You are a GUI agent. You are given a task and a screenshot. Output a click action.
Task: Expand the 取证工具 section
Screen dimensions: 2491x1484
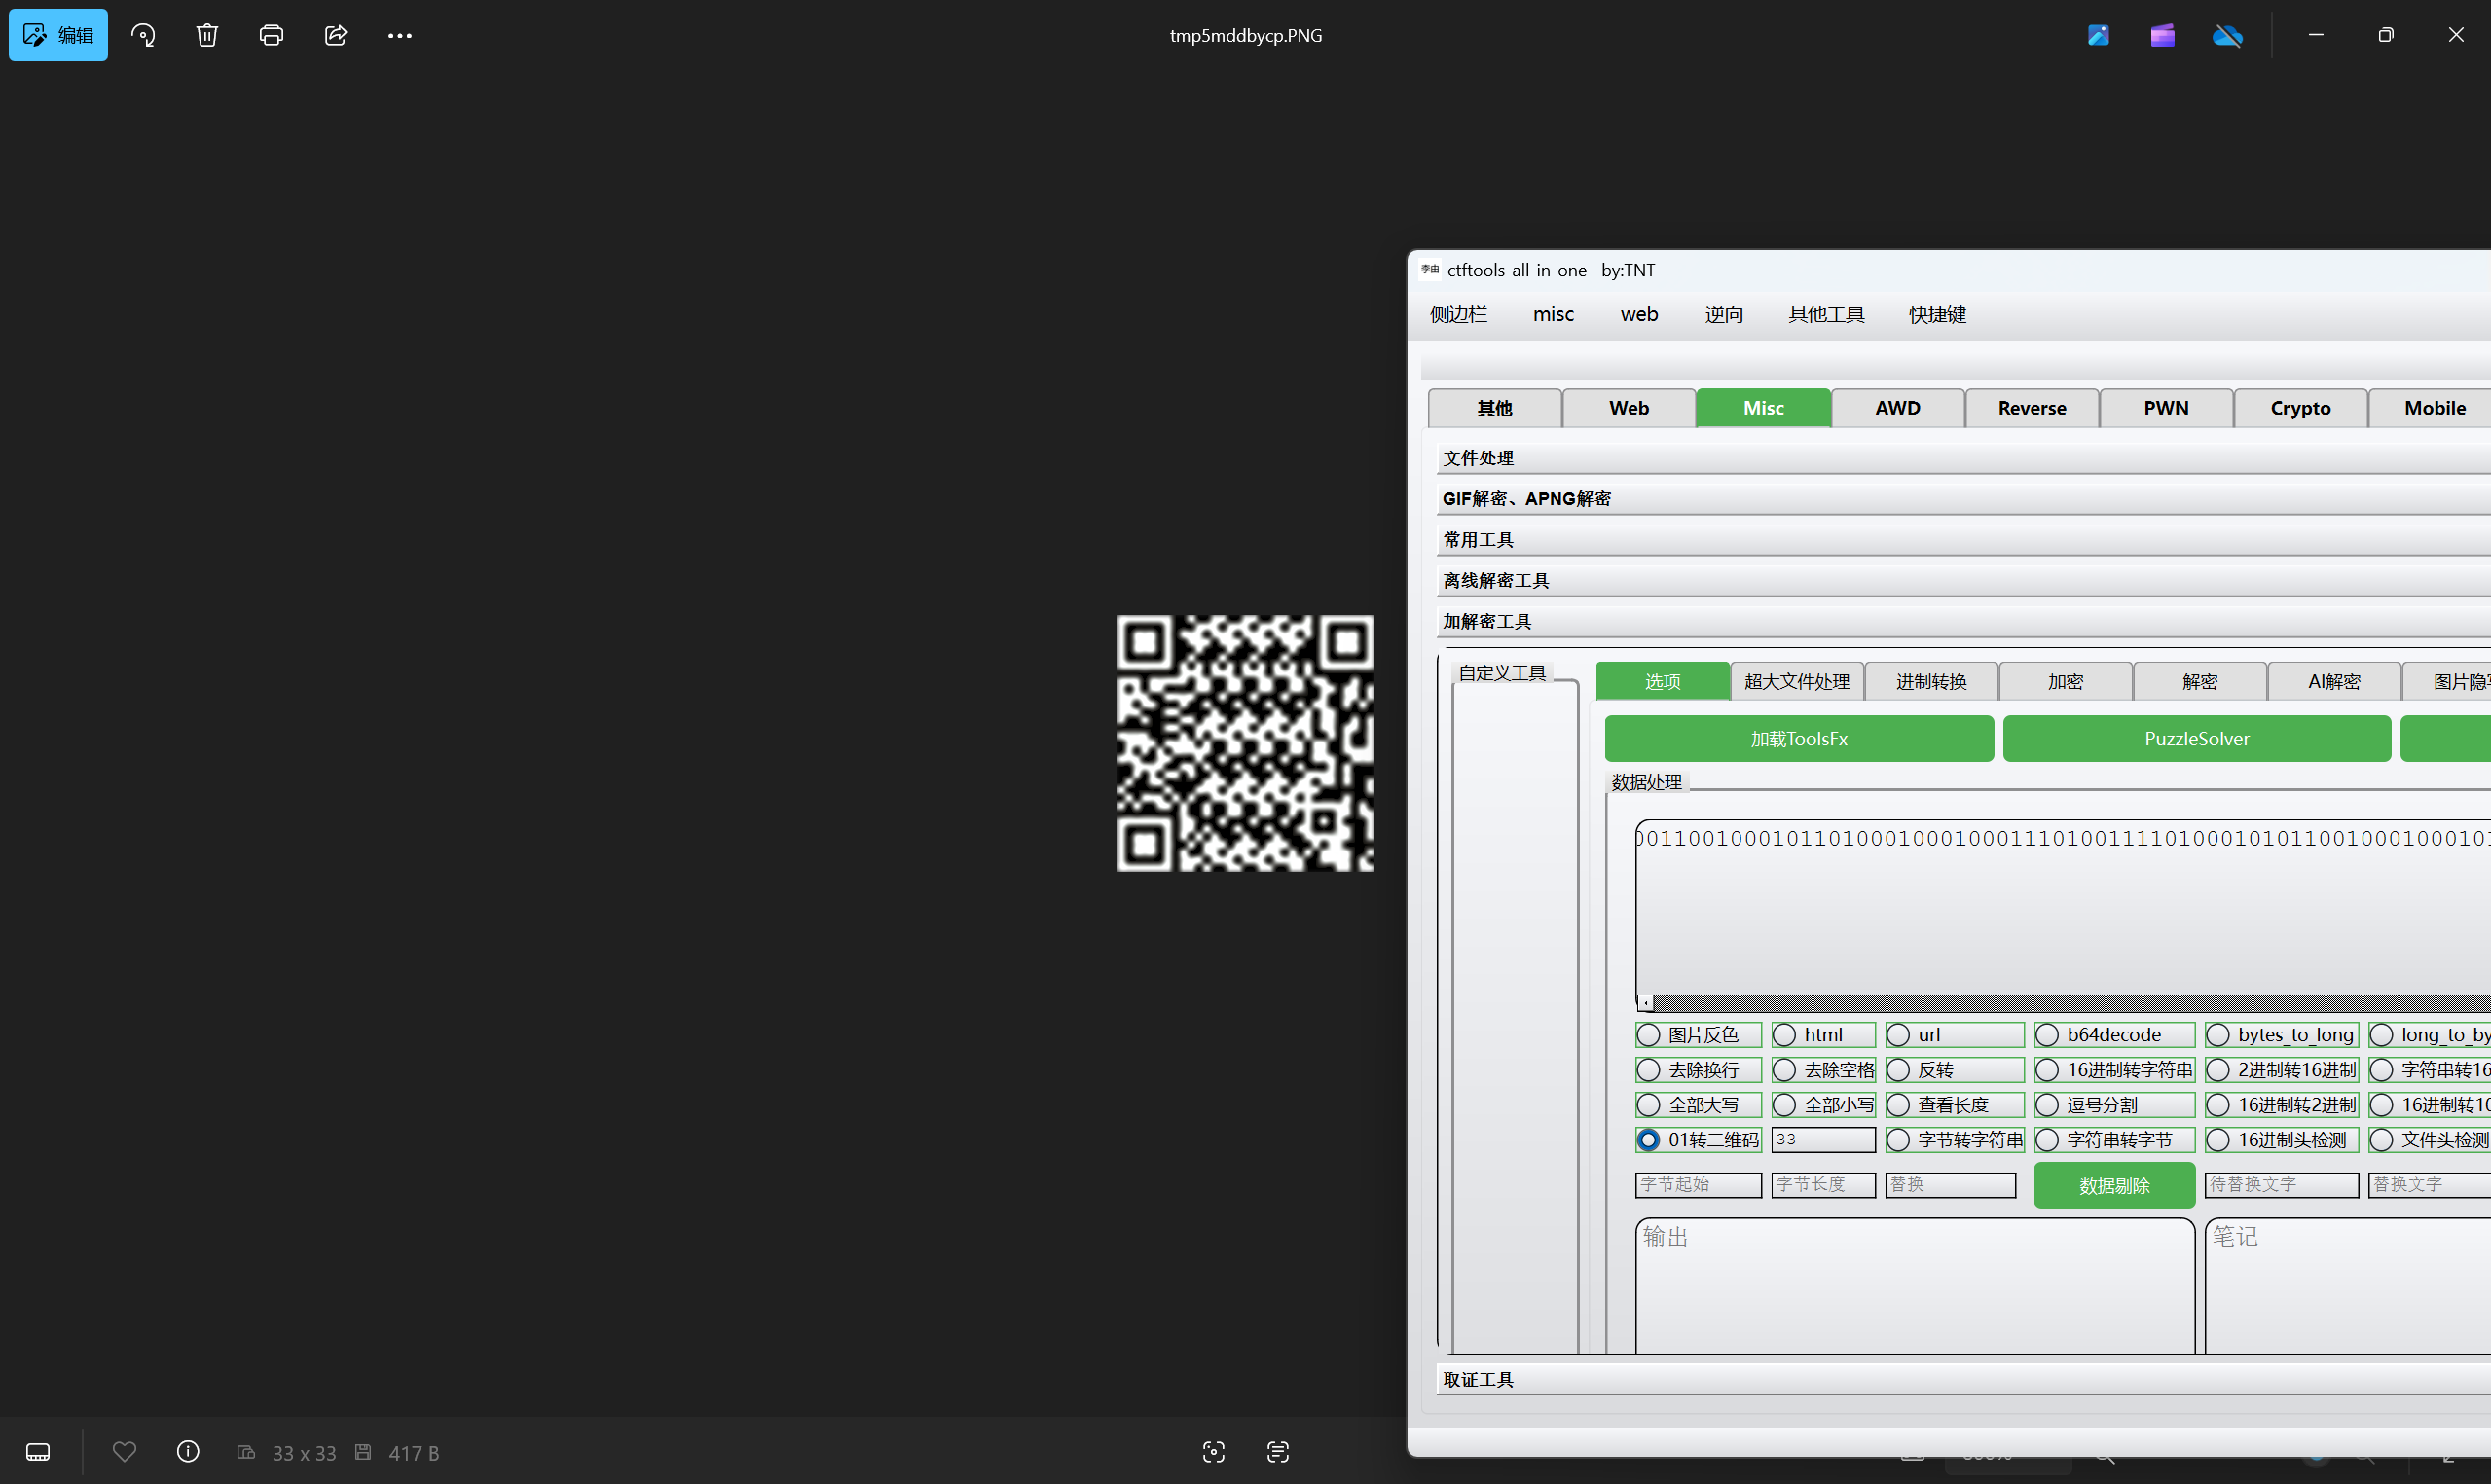(x=1964, y=1380)
